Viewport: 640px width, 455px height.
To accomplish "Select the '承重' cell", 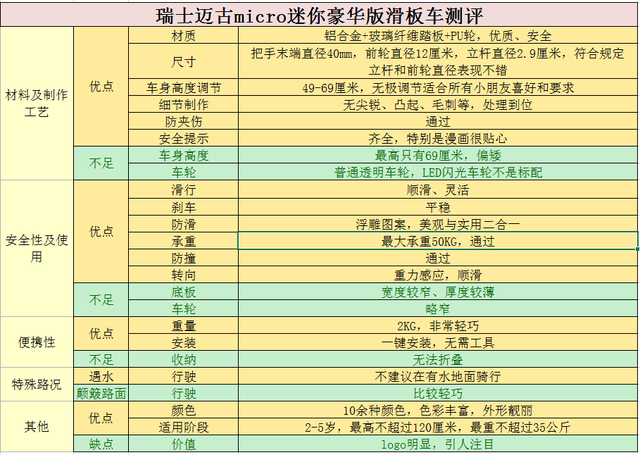I will pos(183,241).
